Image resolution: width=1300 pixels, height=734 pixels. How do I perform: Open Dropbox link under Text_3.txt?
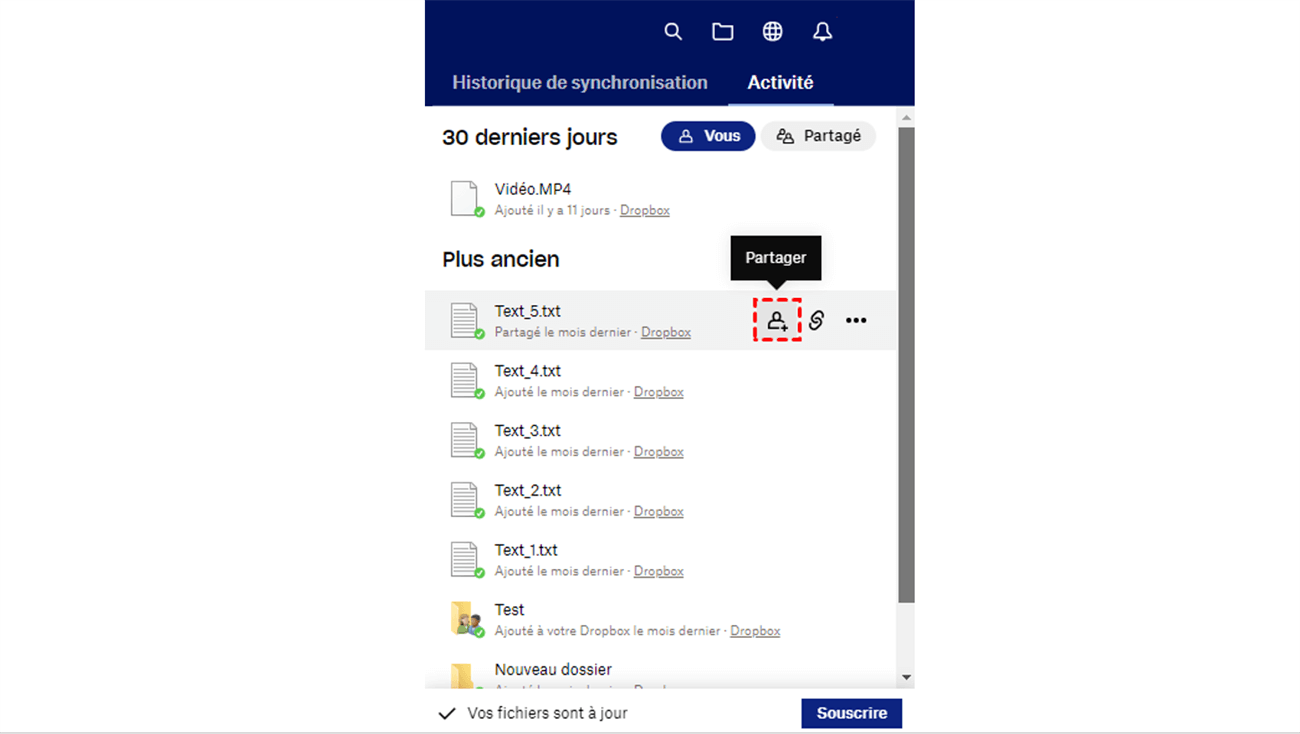659,452
